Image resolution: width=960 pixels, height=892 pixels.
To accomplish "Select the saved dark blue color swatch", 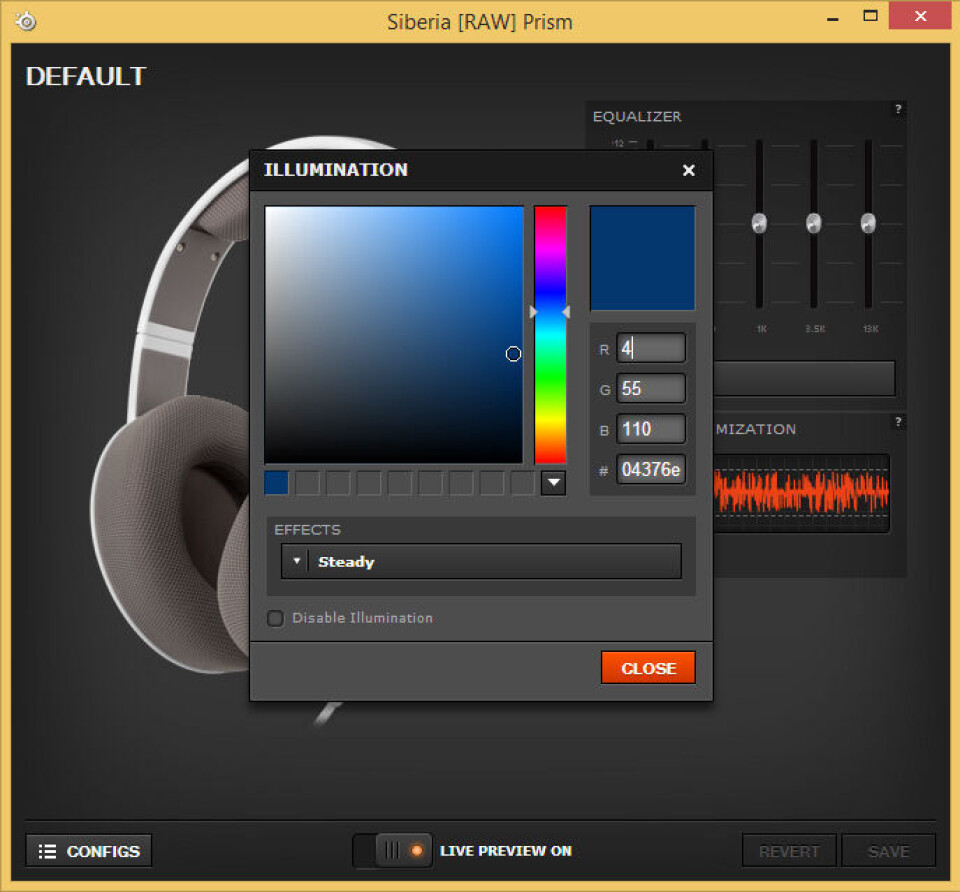I will [277, 482].
